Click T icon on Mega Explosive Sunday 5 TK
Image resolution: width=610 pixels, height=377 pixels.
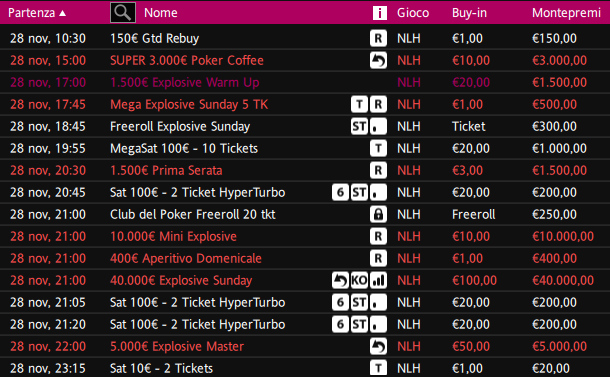click(359, 104)
